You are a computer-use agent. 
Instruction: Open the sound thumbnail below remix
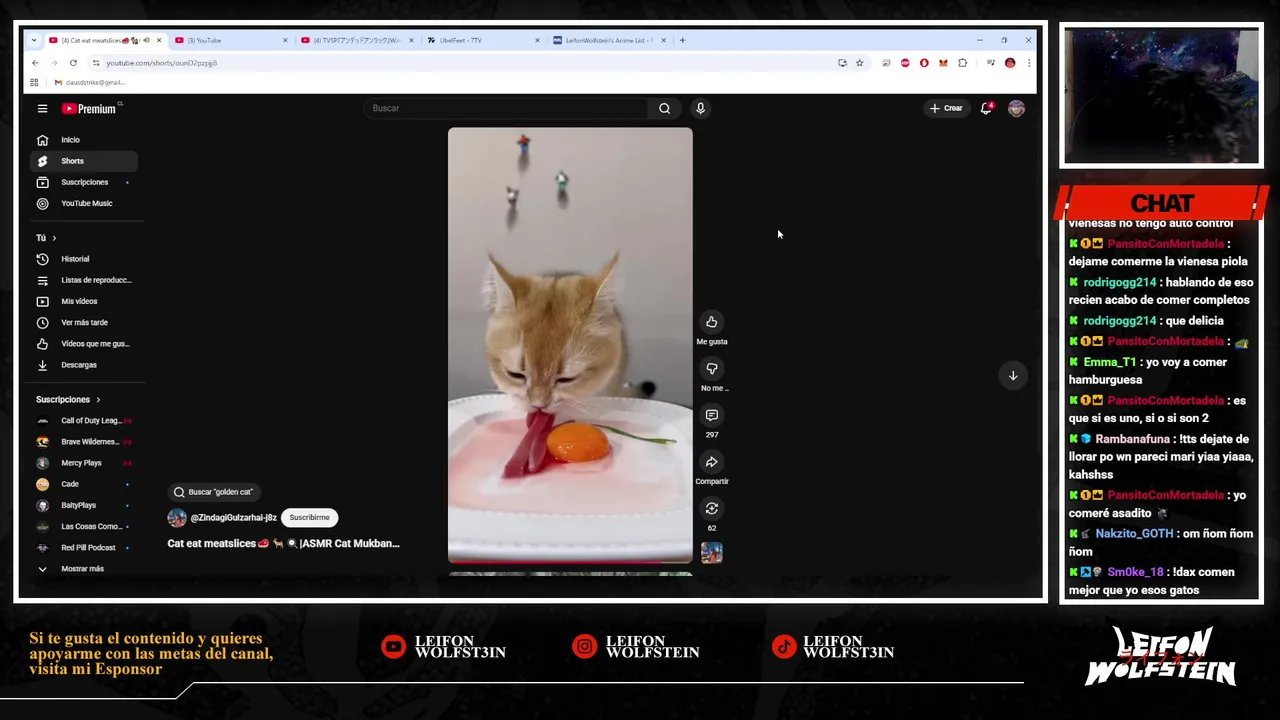(x=711, y=553)
